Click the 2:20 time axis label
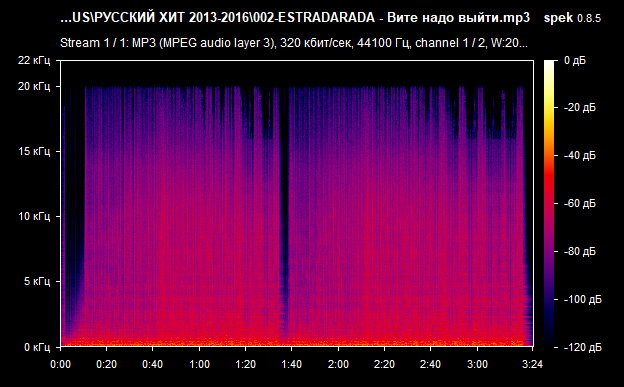 click(x=384, y=364)
